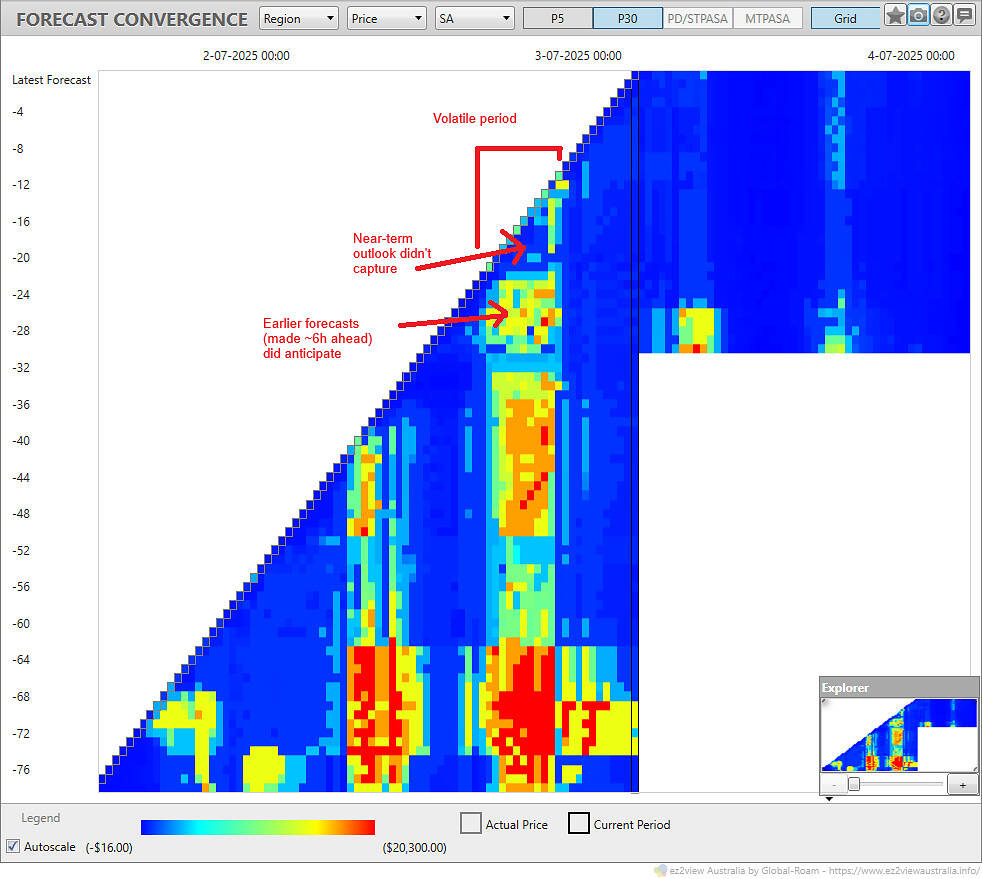Switch to the PD/STPASA tab
The image size is (982, 879).
click(x=697, y=18)
